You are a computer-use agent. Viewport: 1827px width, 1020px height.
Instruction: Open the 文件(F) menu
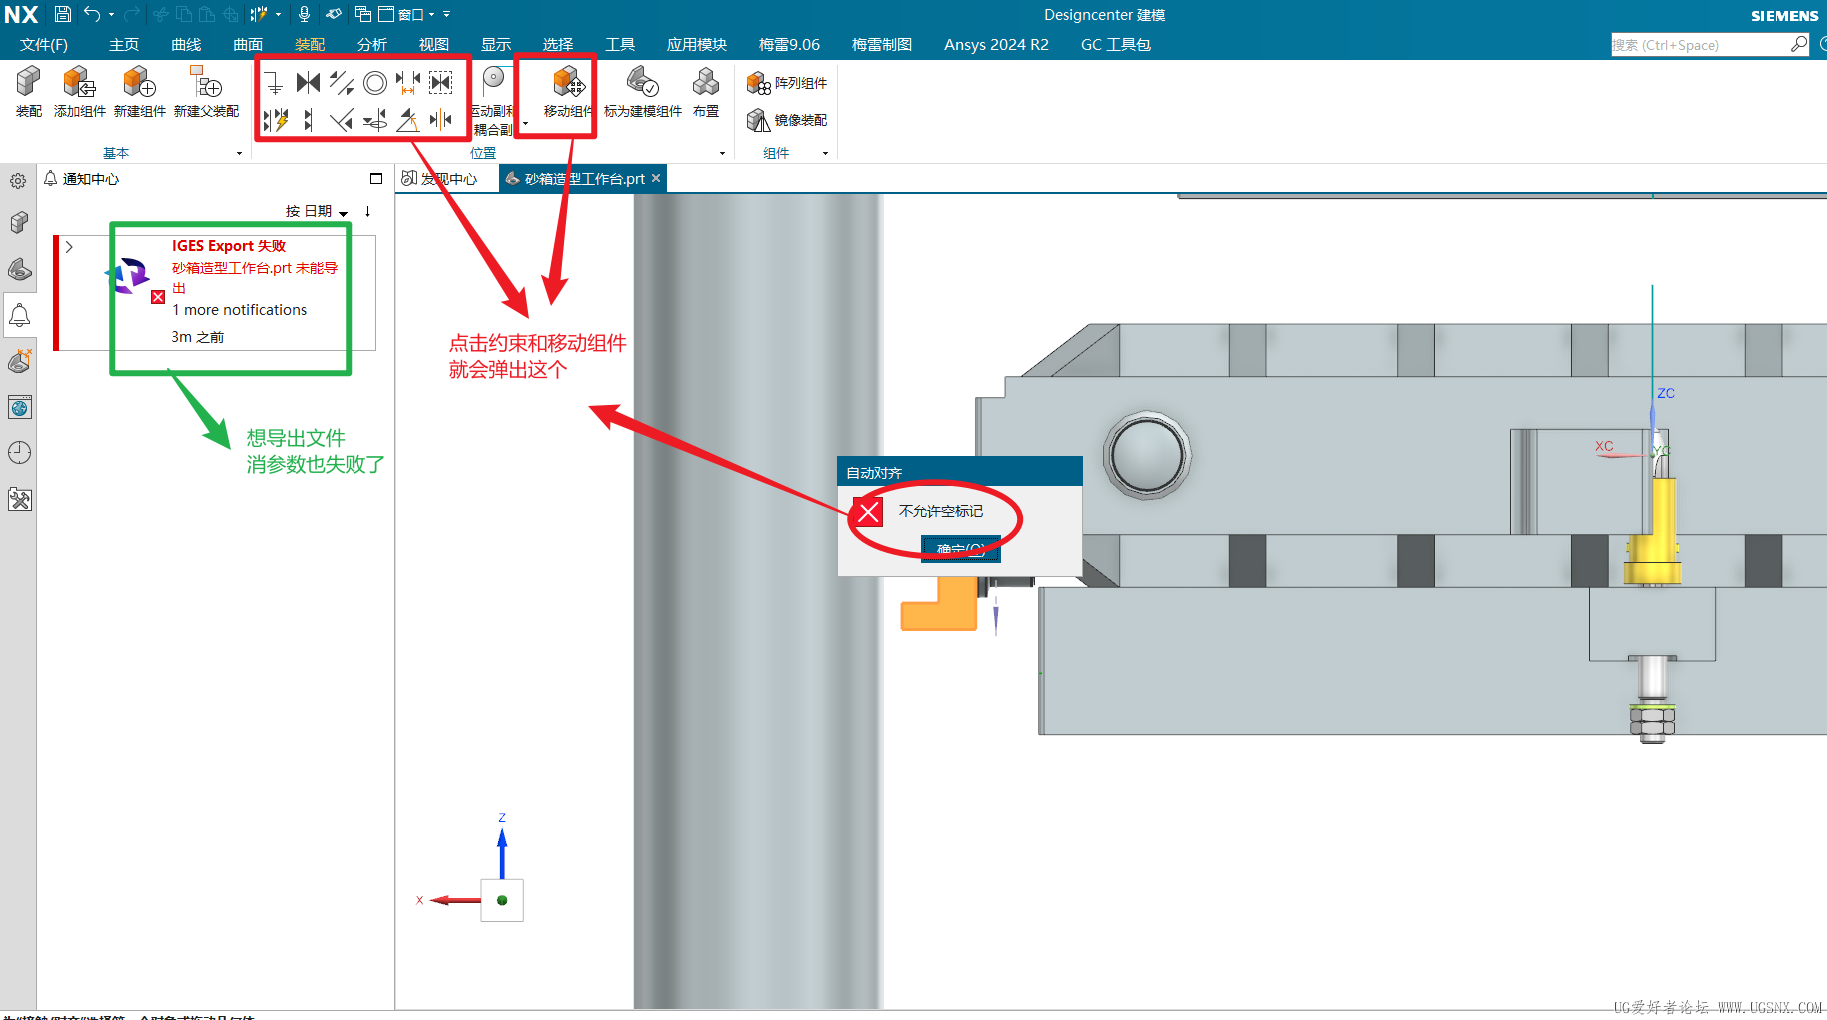(44, 44)
